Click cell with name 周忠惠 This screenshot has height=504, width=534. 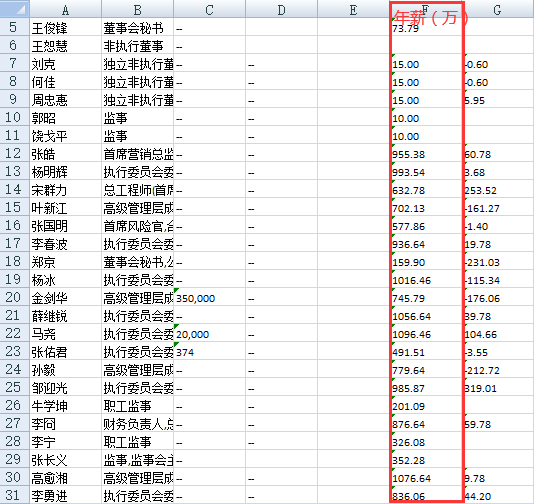tap(65, 99)
